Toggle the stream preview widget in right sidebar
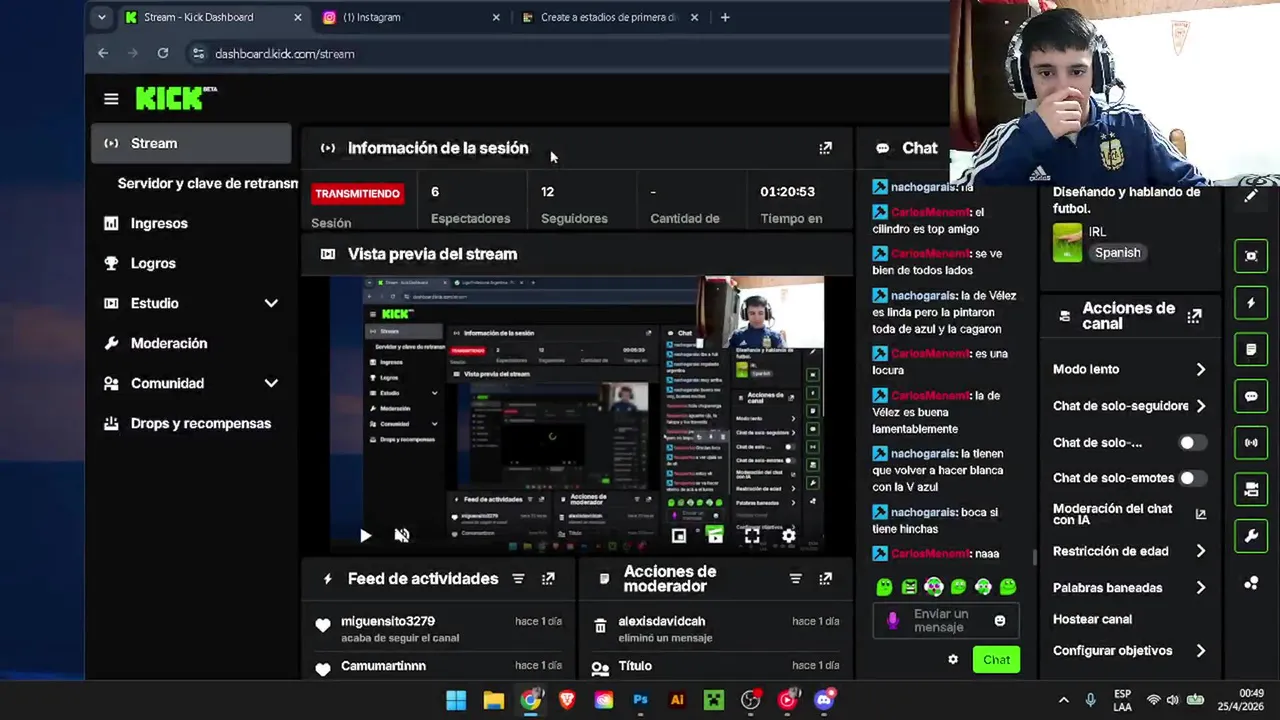Image resolution: width=1280 pixels, height=720 pixels. coord(1251,256)
